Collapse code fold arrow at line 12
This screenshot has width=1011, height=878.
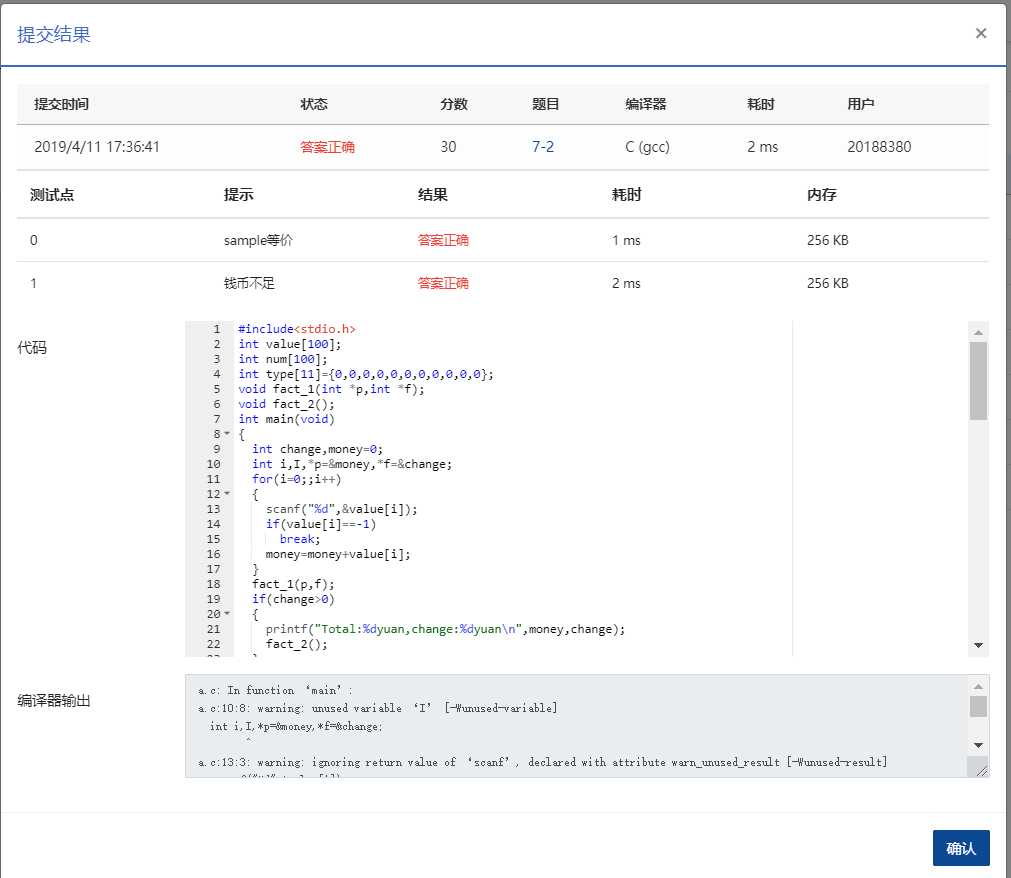pos(227,494)
